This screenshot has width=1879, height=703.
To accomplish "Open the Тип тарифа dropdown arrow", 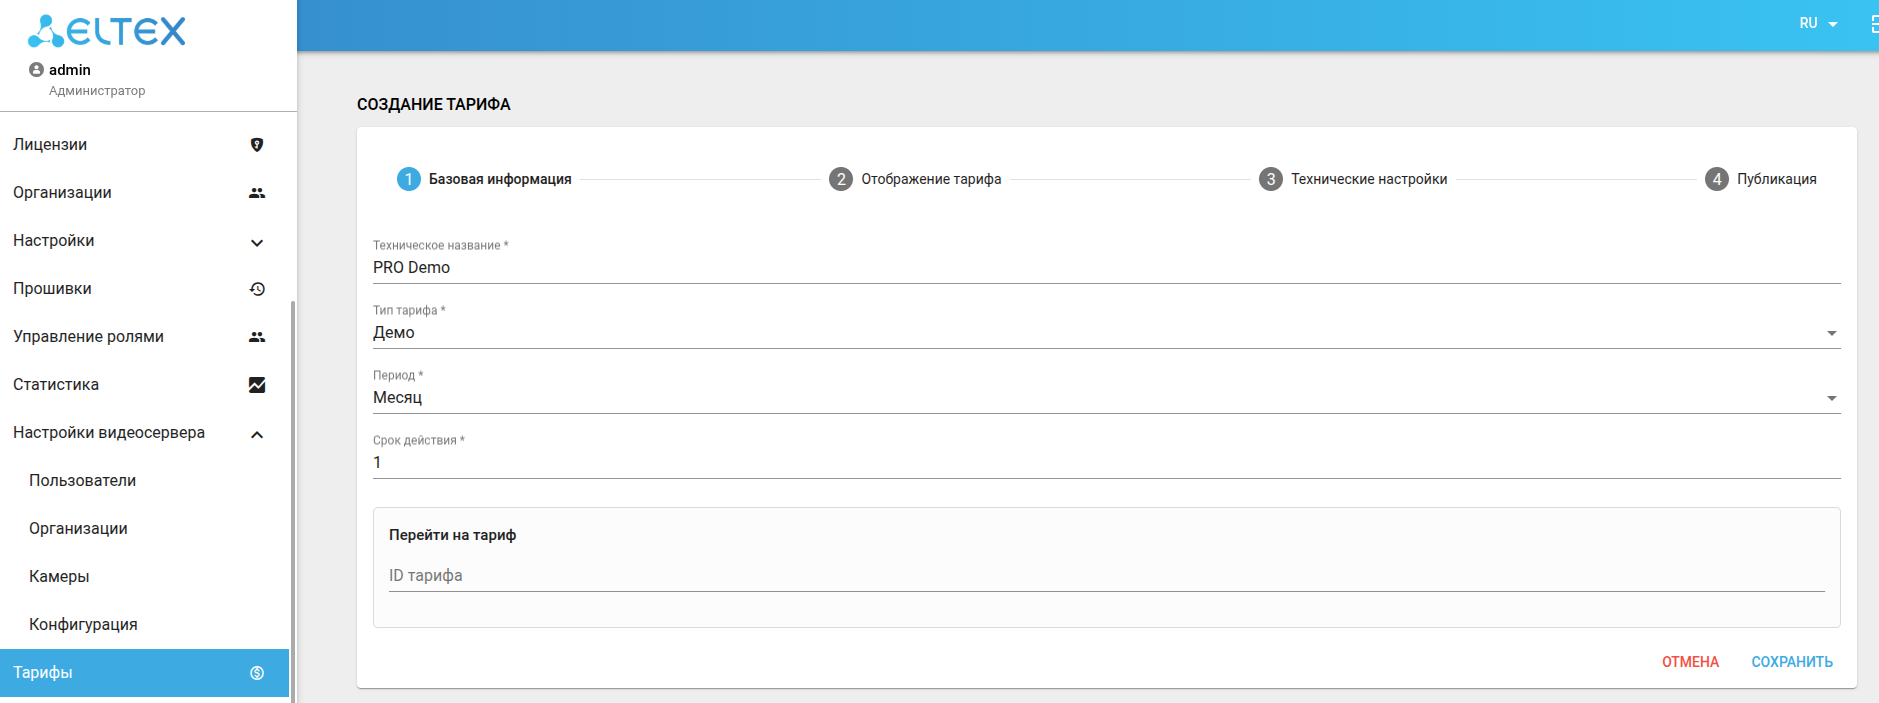I will click(1832, 333).
